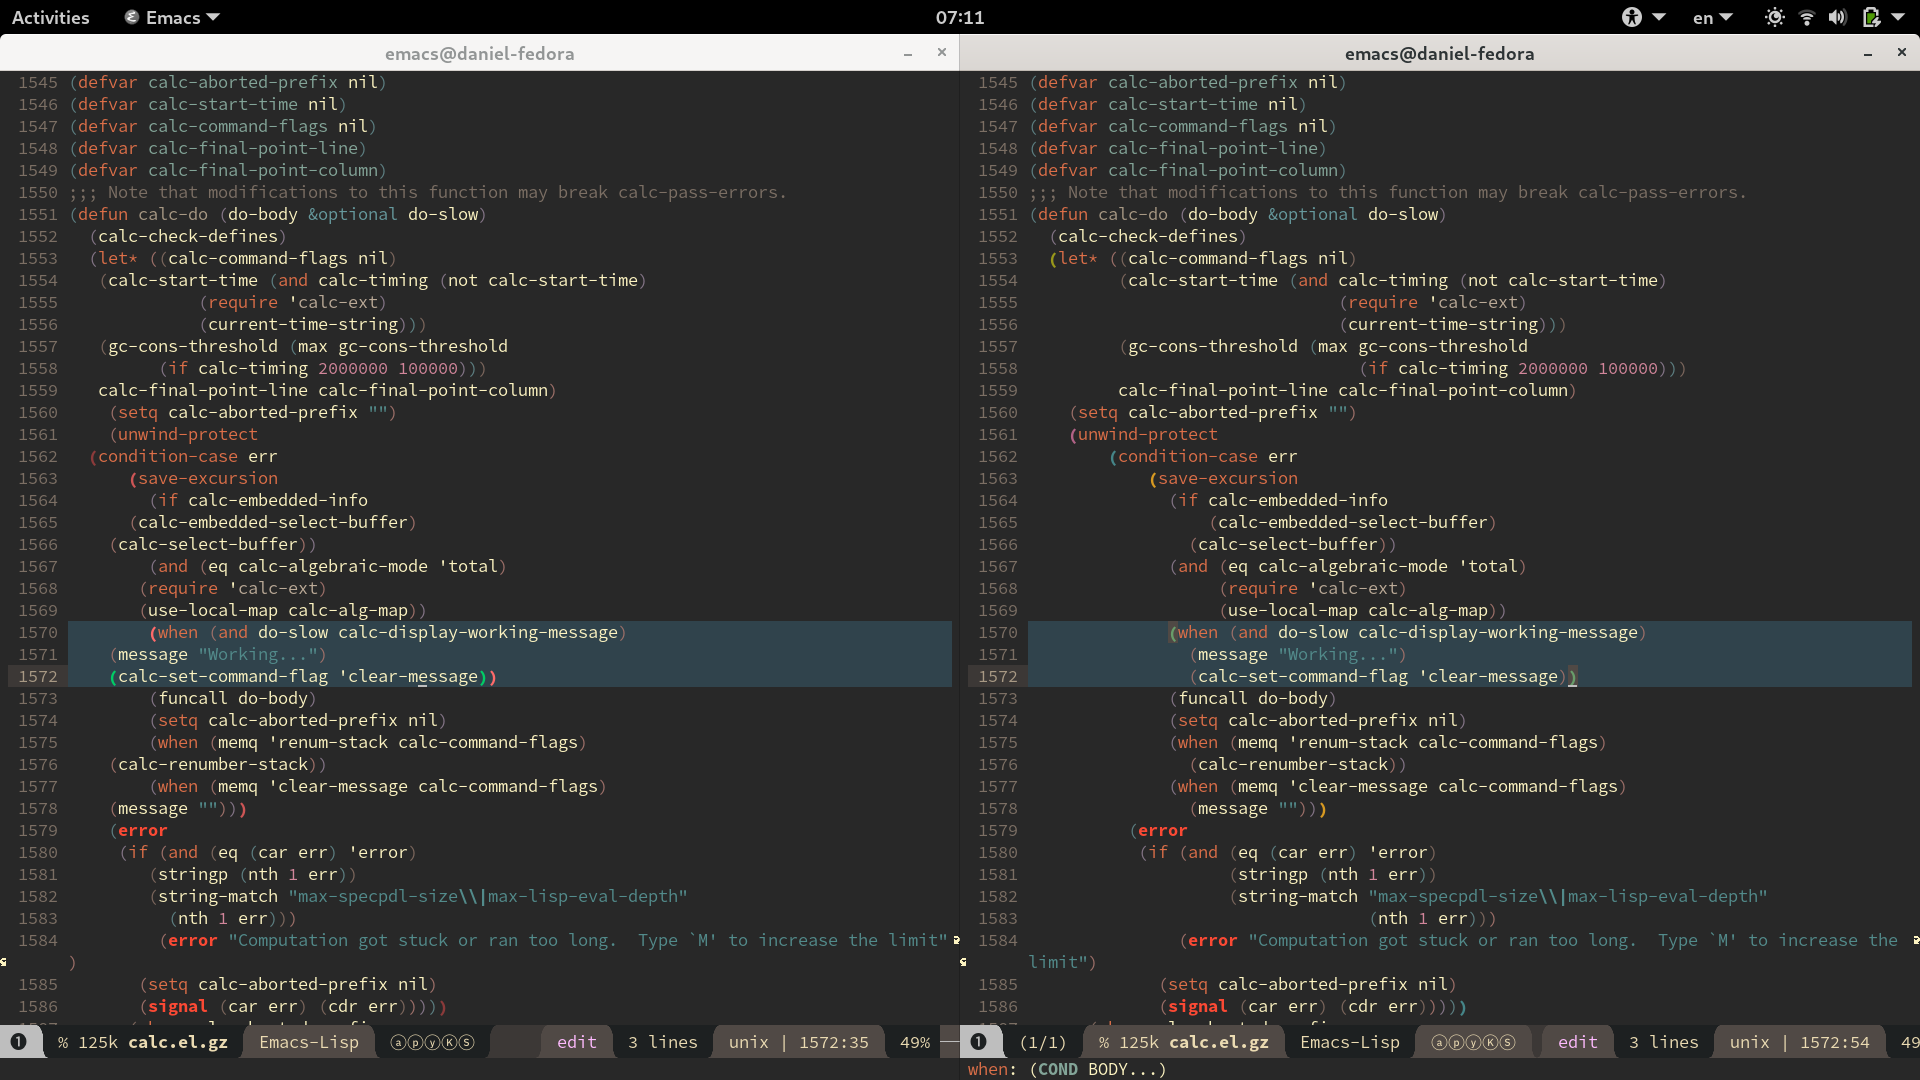Screen dimensions: 1920x1080
Task: Open the Emacs application menu
Action: [170, 17]
